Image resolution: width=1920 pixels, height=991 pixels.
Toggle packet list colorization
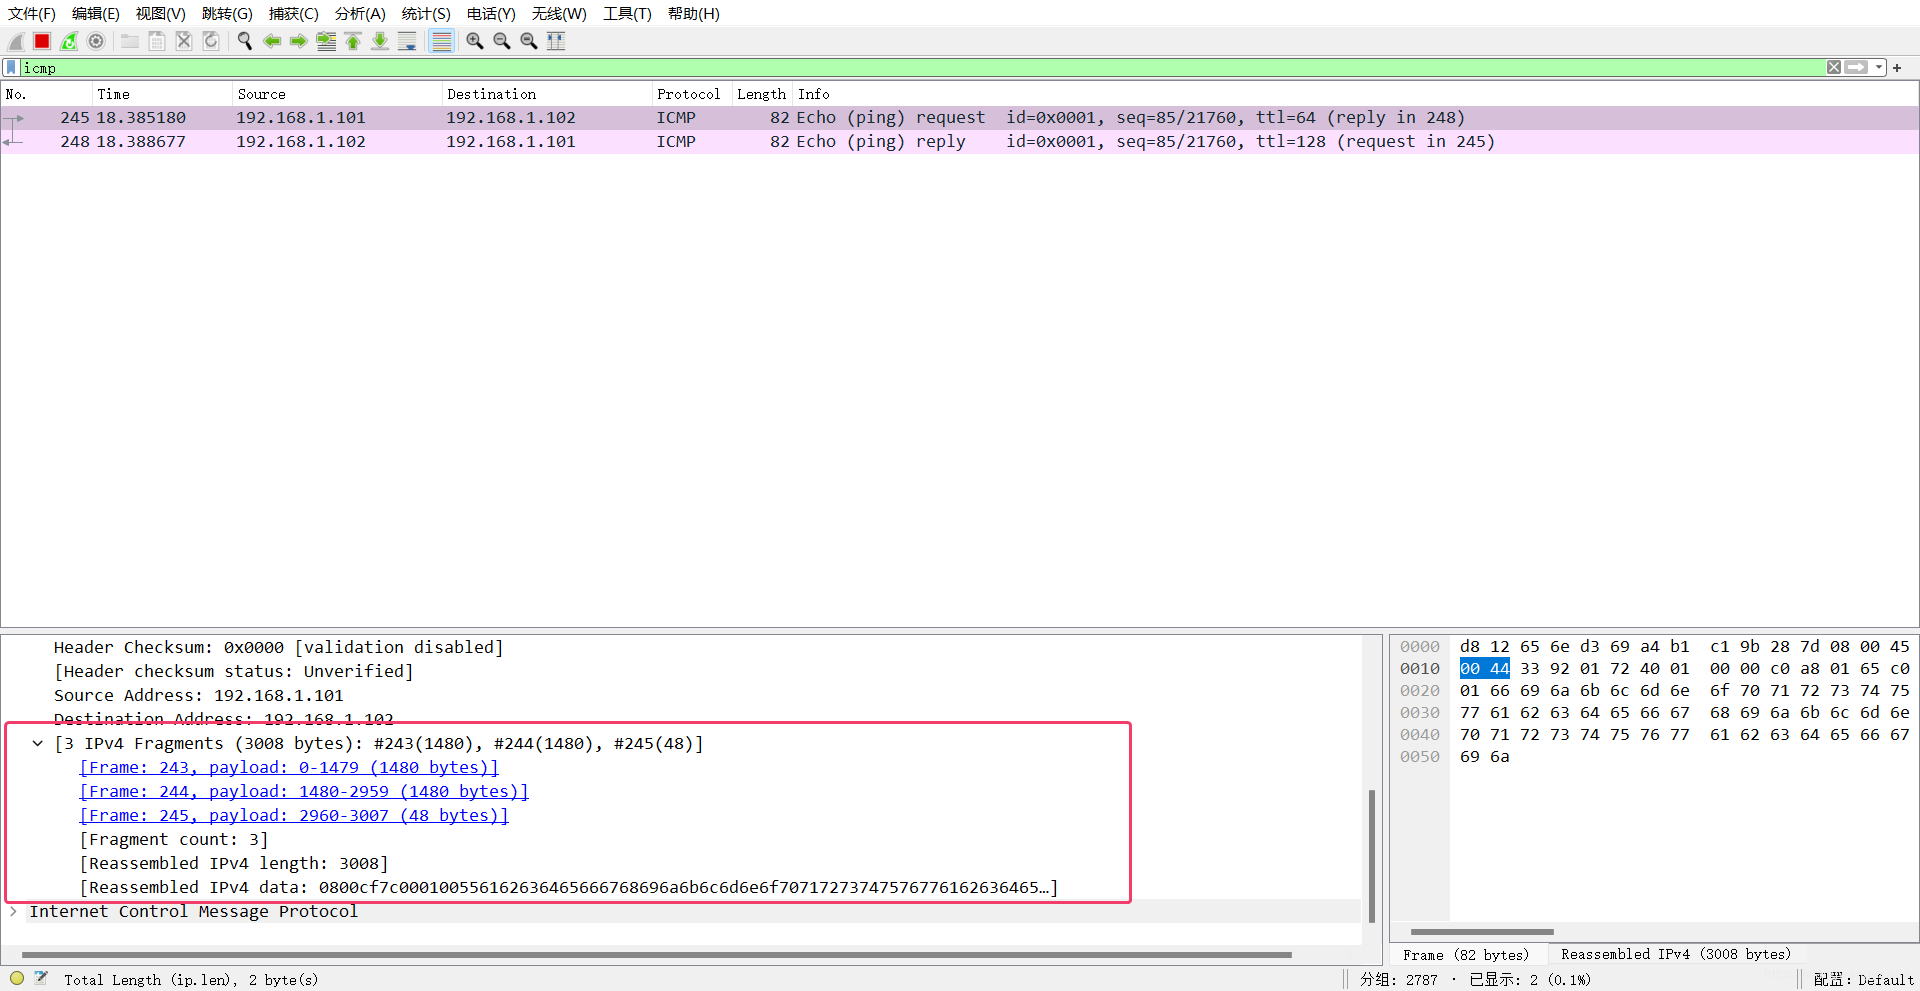click(441, 41)
